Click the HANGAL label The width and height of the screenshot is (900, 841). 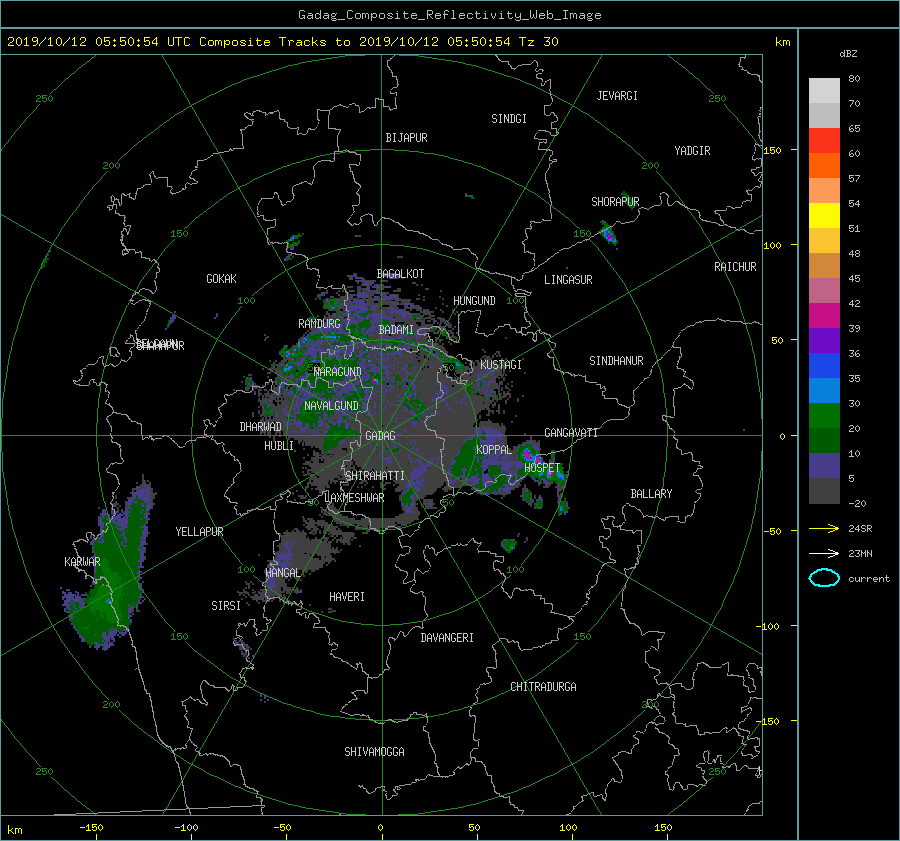[x=283, y=573]
